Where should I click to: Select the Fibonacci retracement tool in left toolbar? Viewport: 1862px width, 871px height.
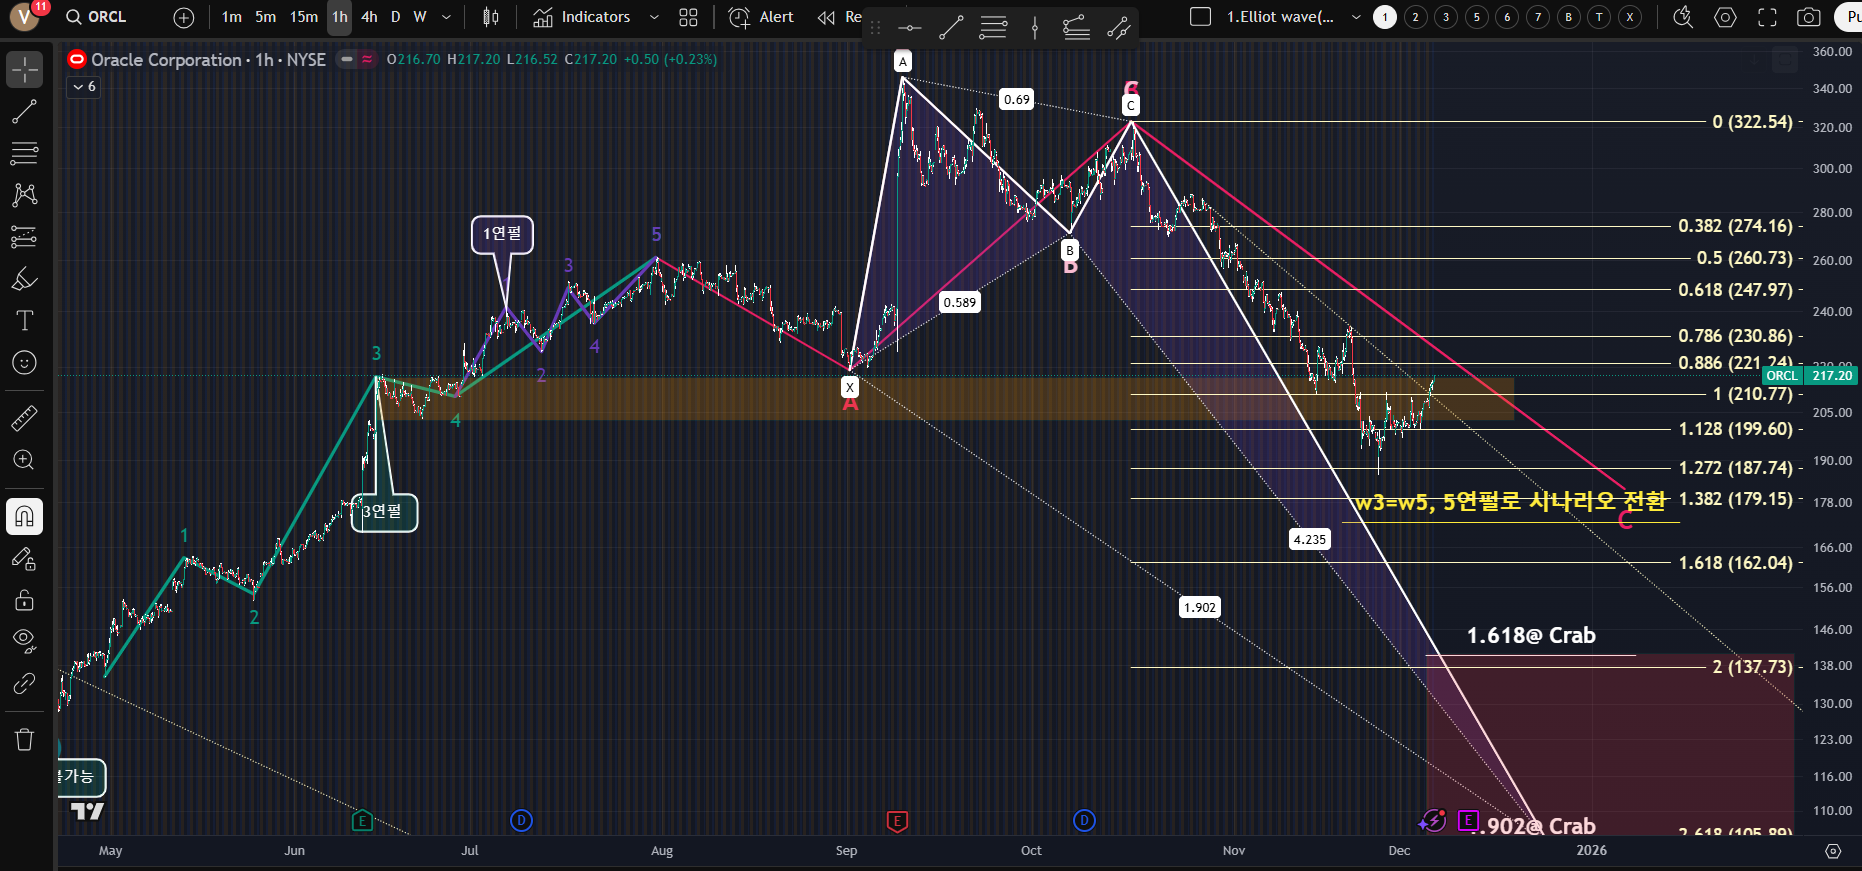click(x=24, y=153)
